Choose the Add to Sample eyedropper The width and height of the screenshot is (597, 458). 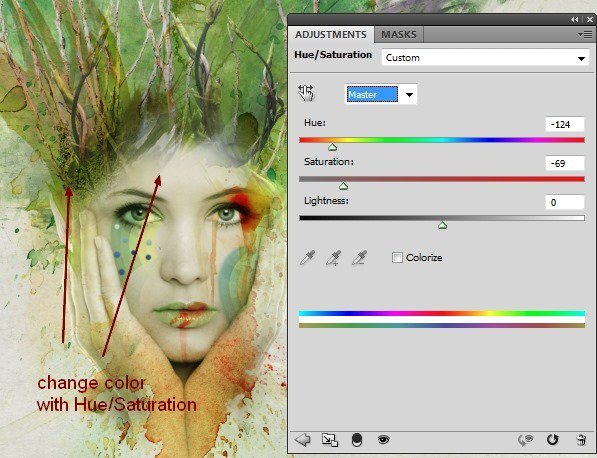coord(334,258)
